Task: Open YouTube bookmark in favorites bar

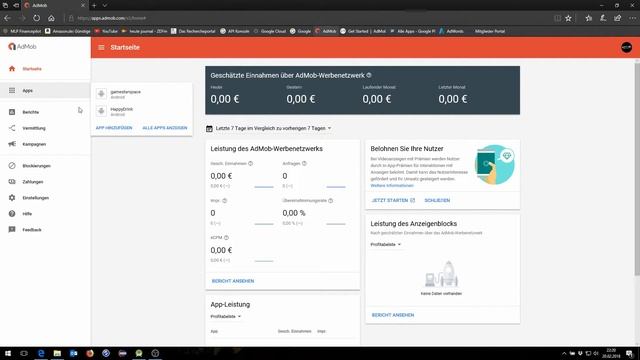Action: tap(106, 31)
